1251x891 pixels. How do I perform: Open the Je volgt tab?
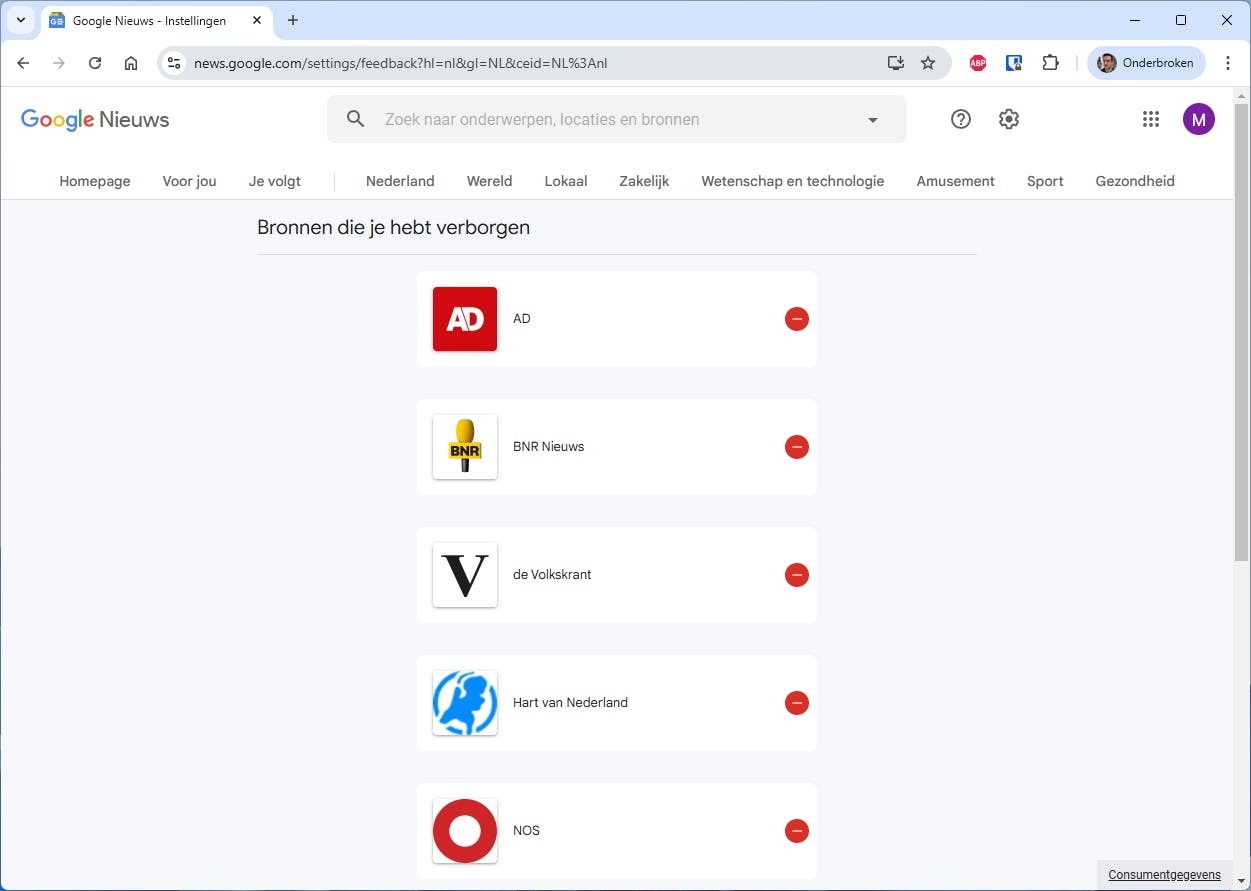pos(275,181)
